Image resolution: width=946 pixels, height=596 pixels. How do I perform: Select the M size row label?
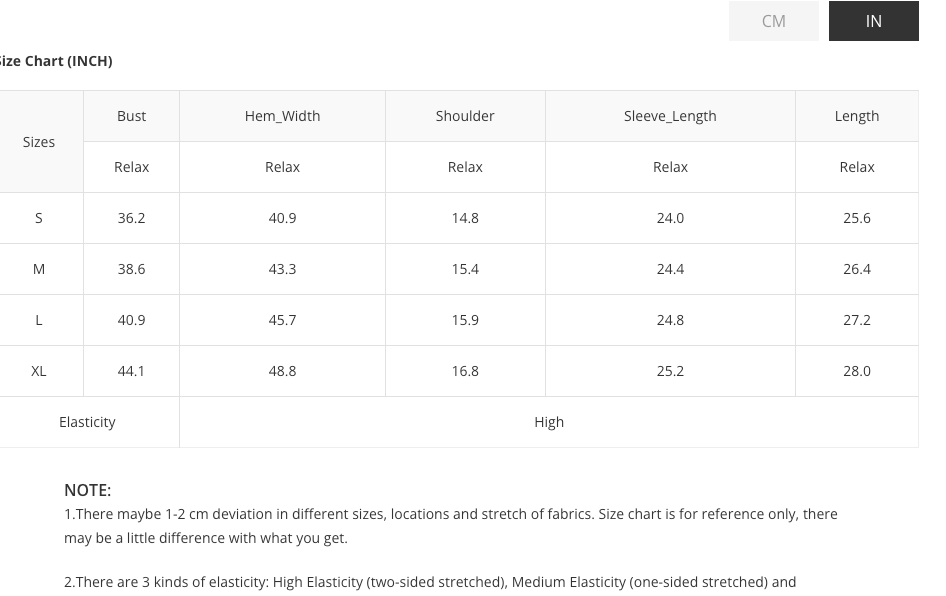[39, 269]
